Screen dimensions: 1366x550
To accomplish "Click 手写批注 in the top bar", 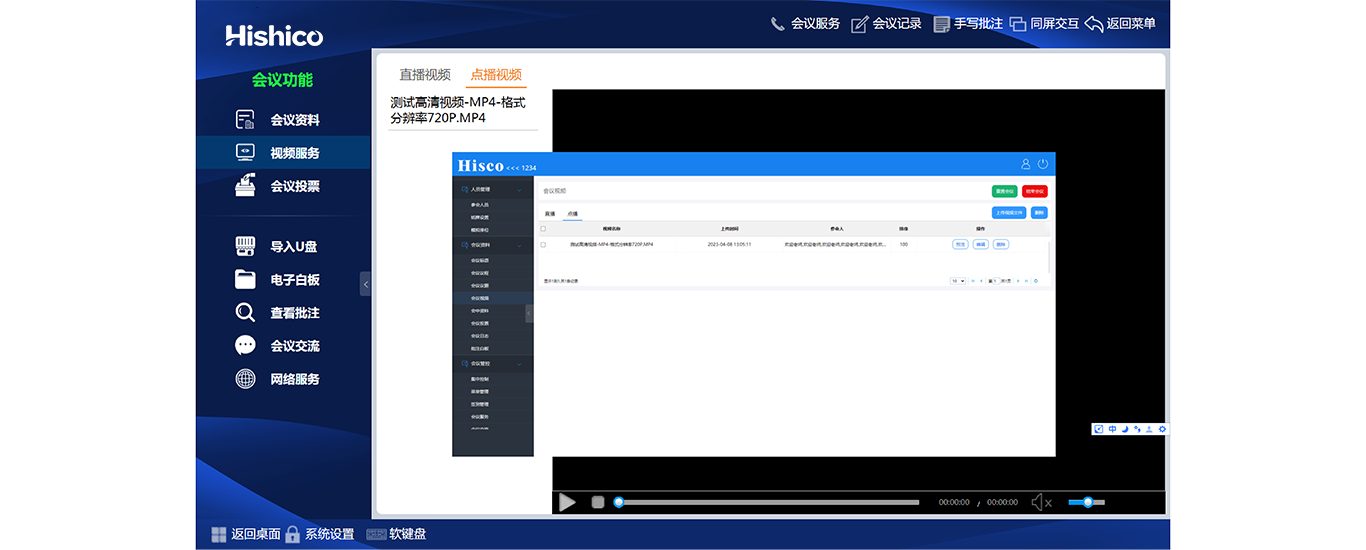I will 967,24.
